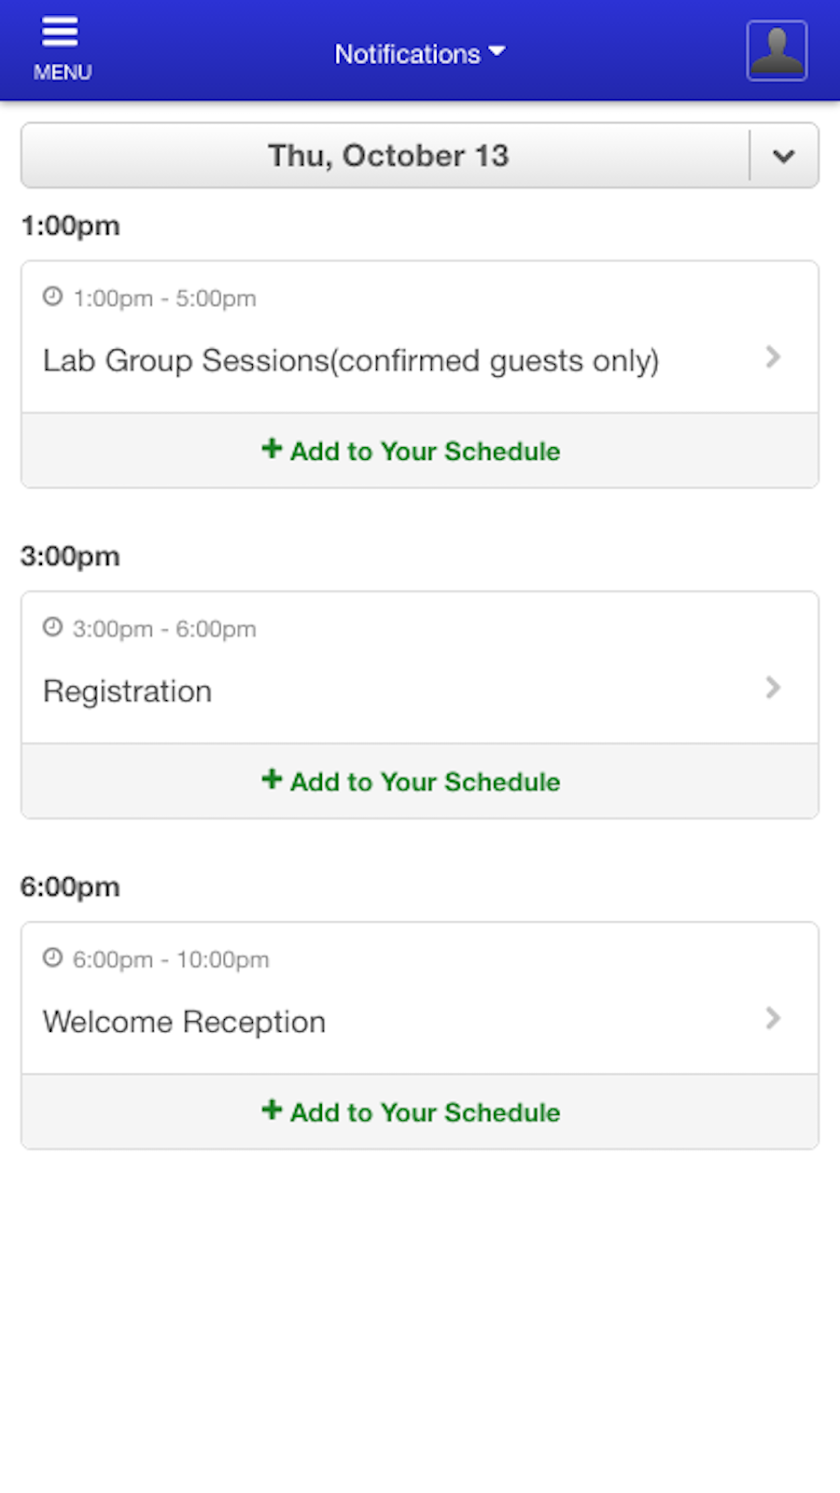This screenshot has width=840, height=1493.
Task: Expand the Notifications dropdown
Action: point(420,54)
